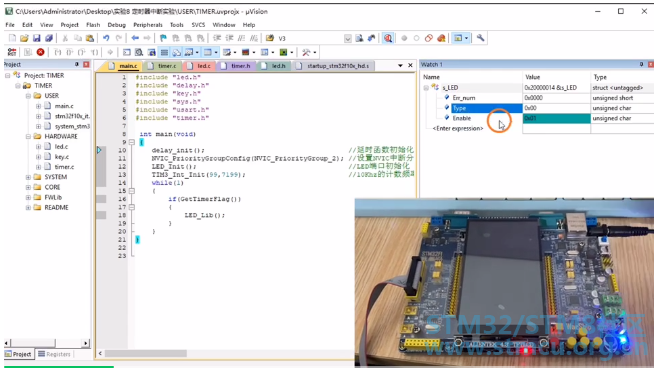Open the editor tab list dropdown
This screenshot has height=370, width=657.
pos(400,65)
